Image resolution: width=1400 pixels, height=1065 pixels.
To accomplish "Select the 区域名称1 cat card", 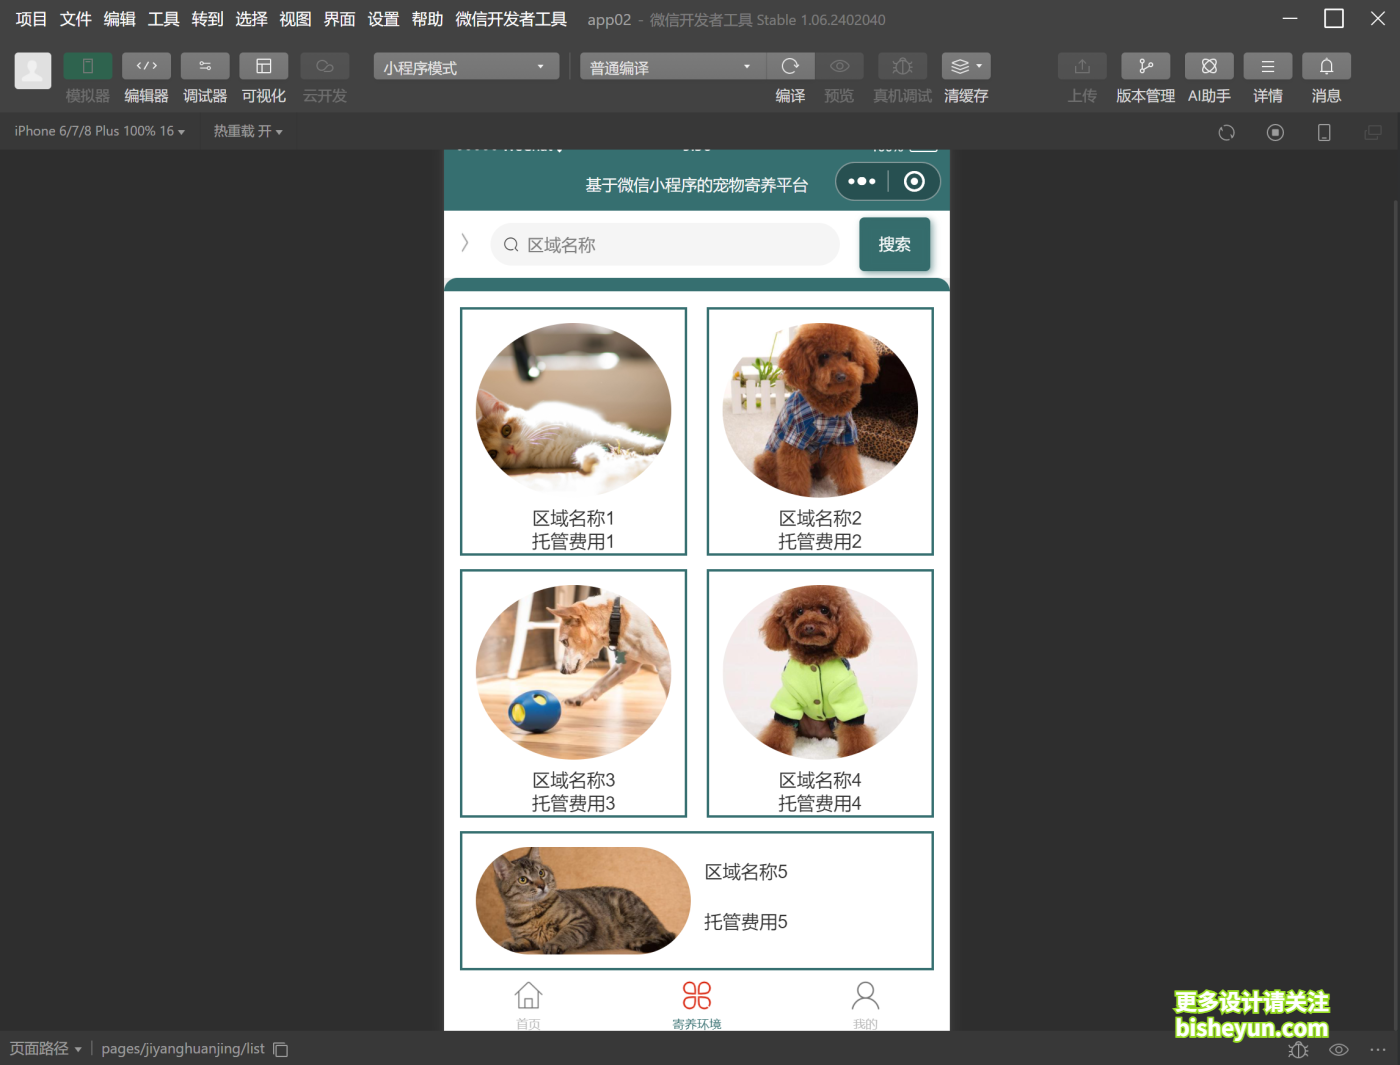I will [x=572, y=431].
